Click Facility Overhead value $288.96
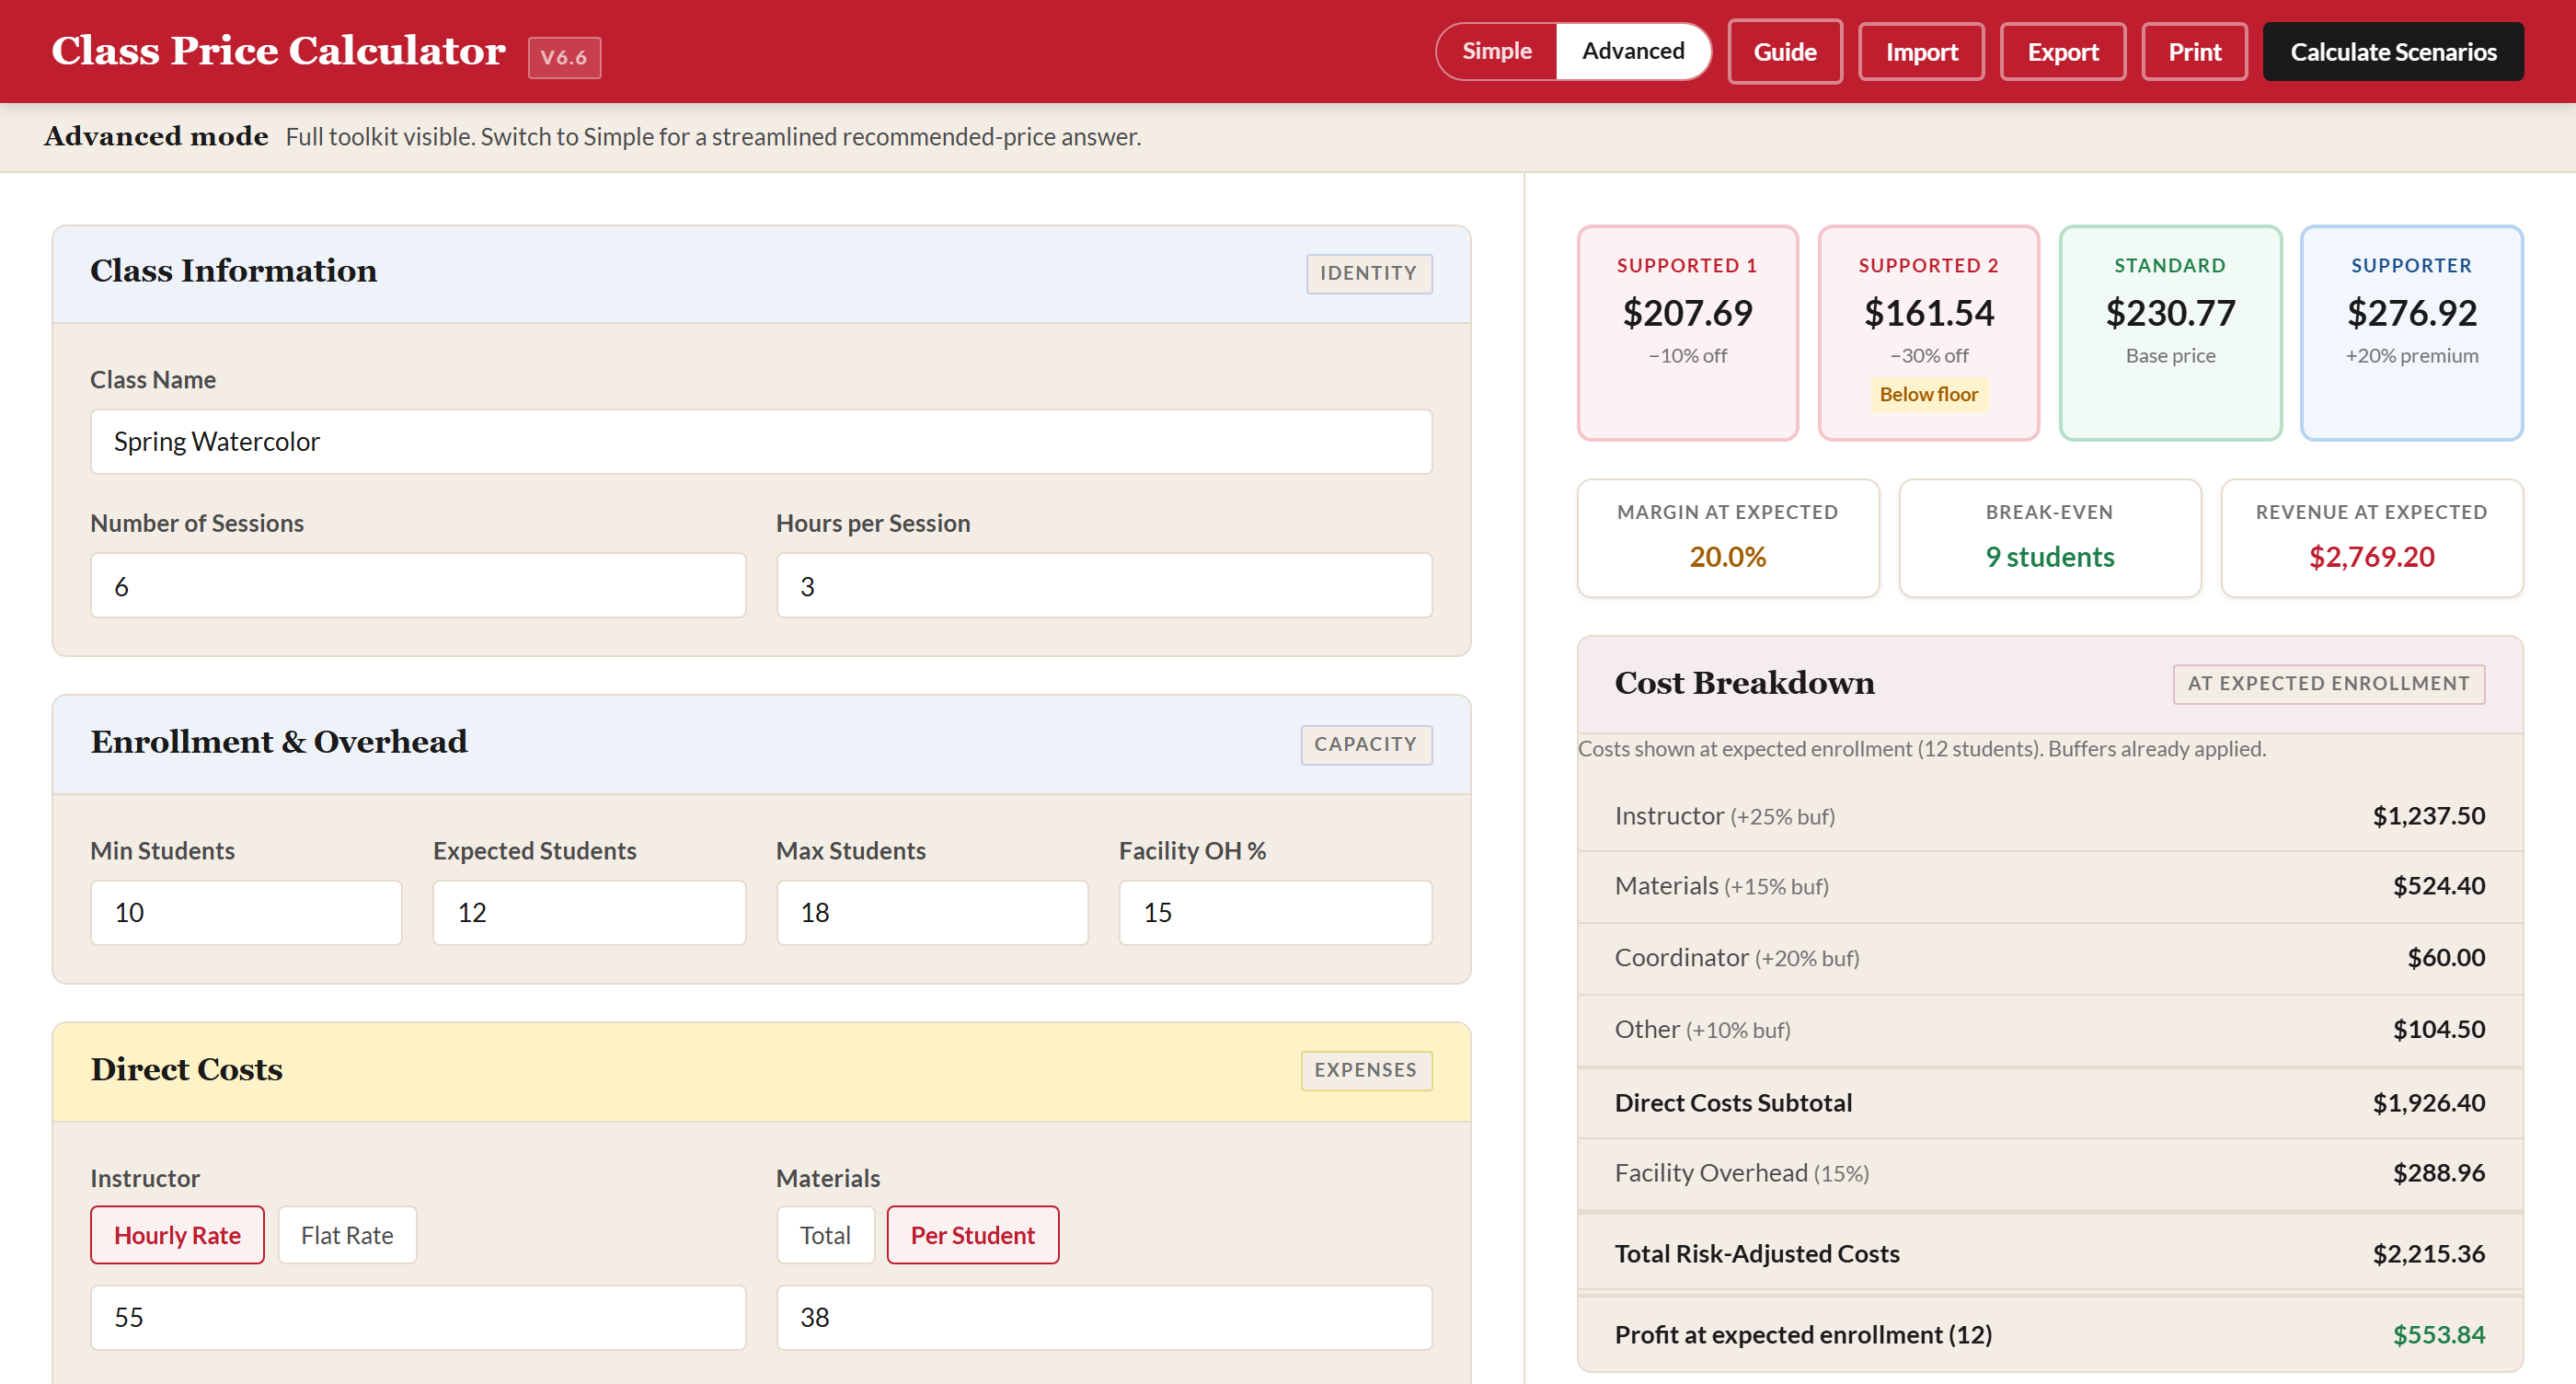The width and height of the screenshot is (2576, 1384). tap(2438, 1173)
